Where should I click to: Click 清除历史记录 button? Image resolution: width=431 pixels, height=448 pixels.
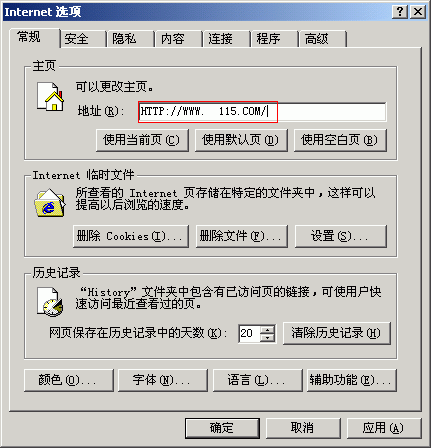[x=337, y=333]
